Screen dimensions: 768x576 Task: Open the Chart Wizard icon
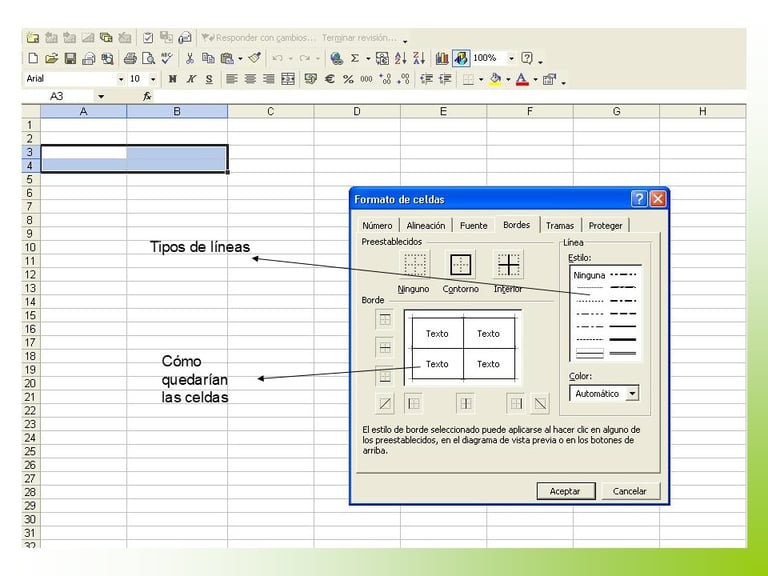pos(442,58)
